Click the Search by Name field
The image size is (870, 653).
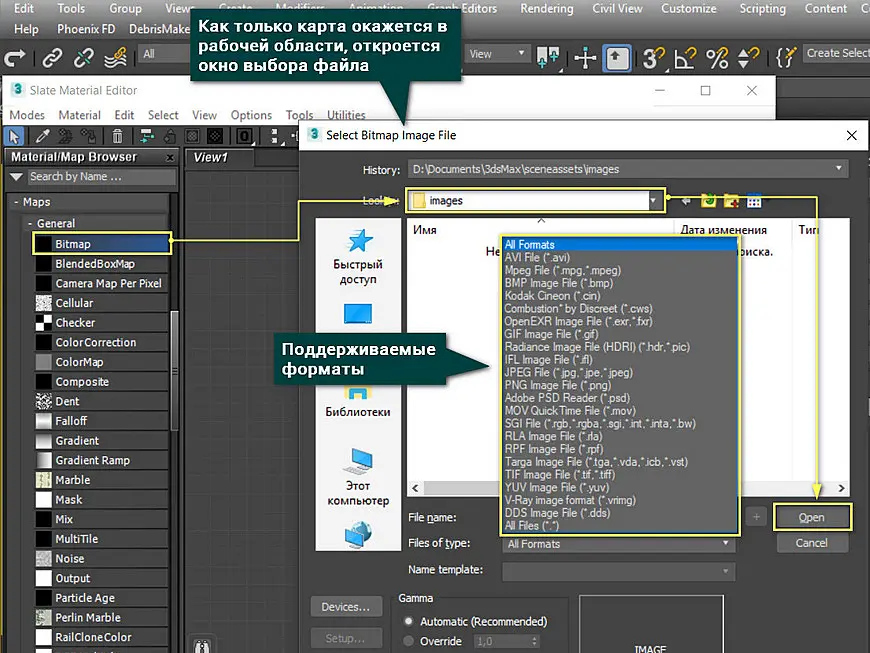coord(102,176)
